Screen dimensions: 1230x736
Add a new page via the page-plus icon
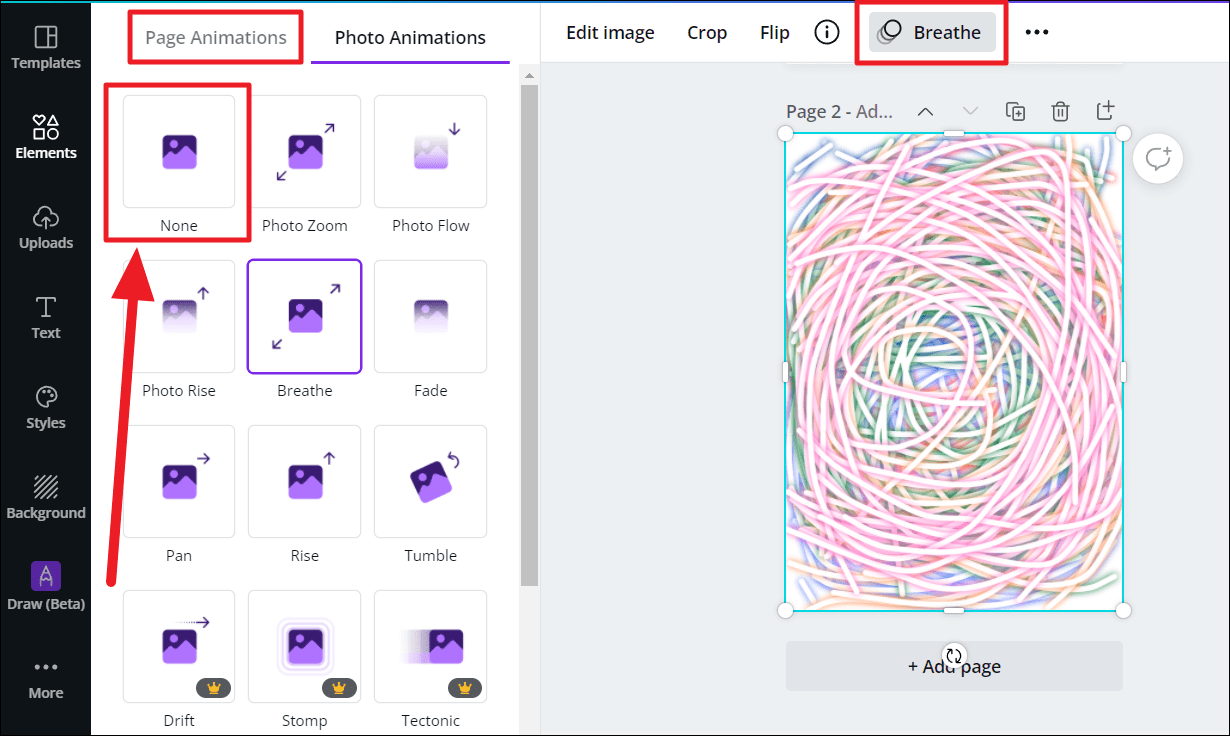[x=1105, y=111]
